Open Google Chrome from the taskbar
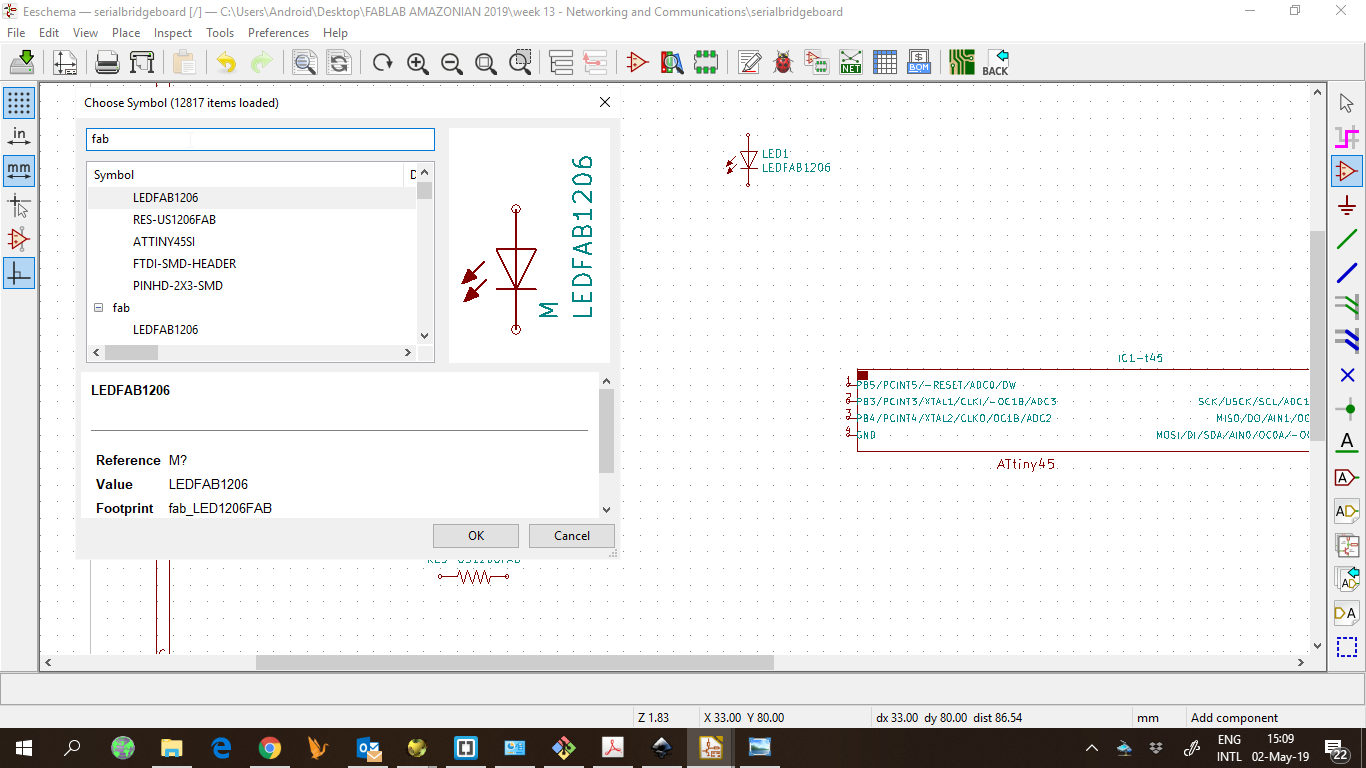 pos(270,748)
